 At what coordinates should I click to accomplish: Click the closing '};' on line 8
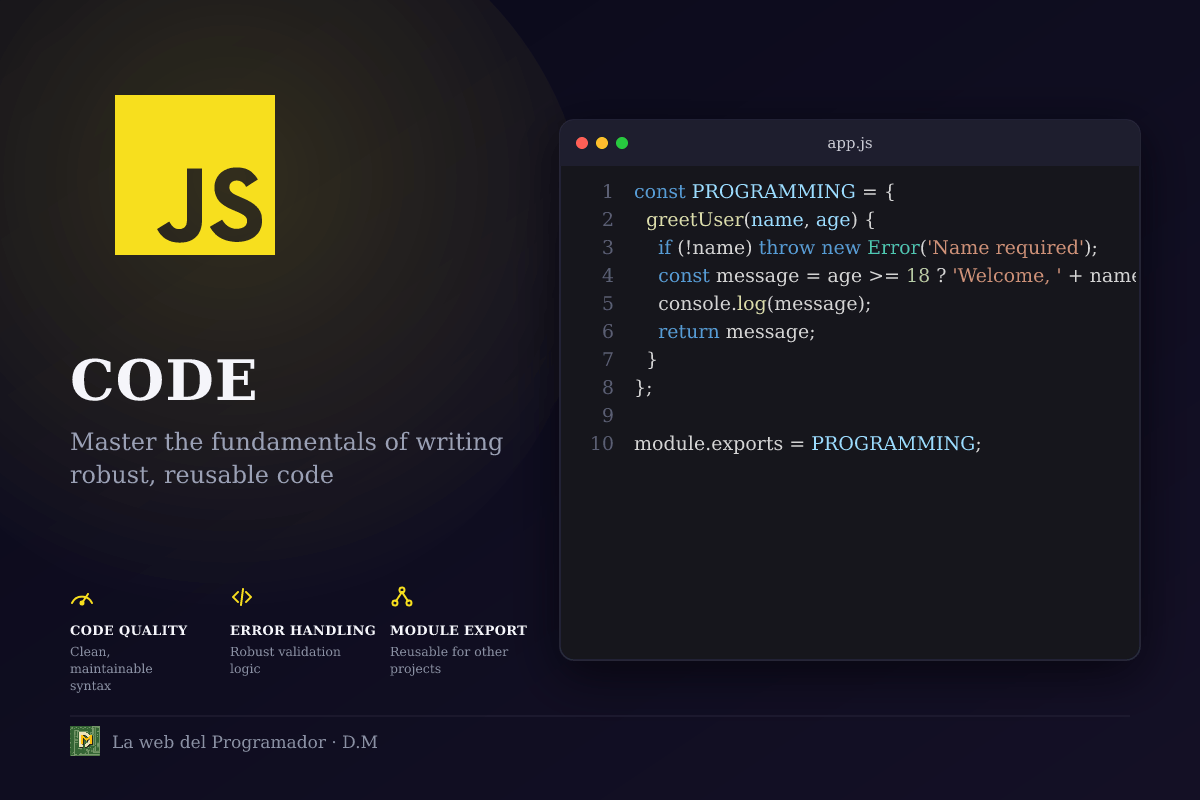643,387
